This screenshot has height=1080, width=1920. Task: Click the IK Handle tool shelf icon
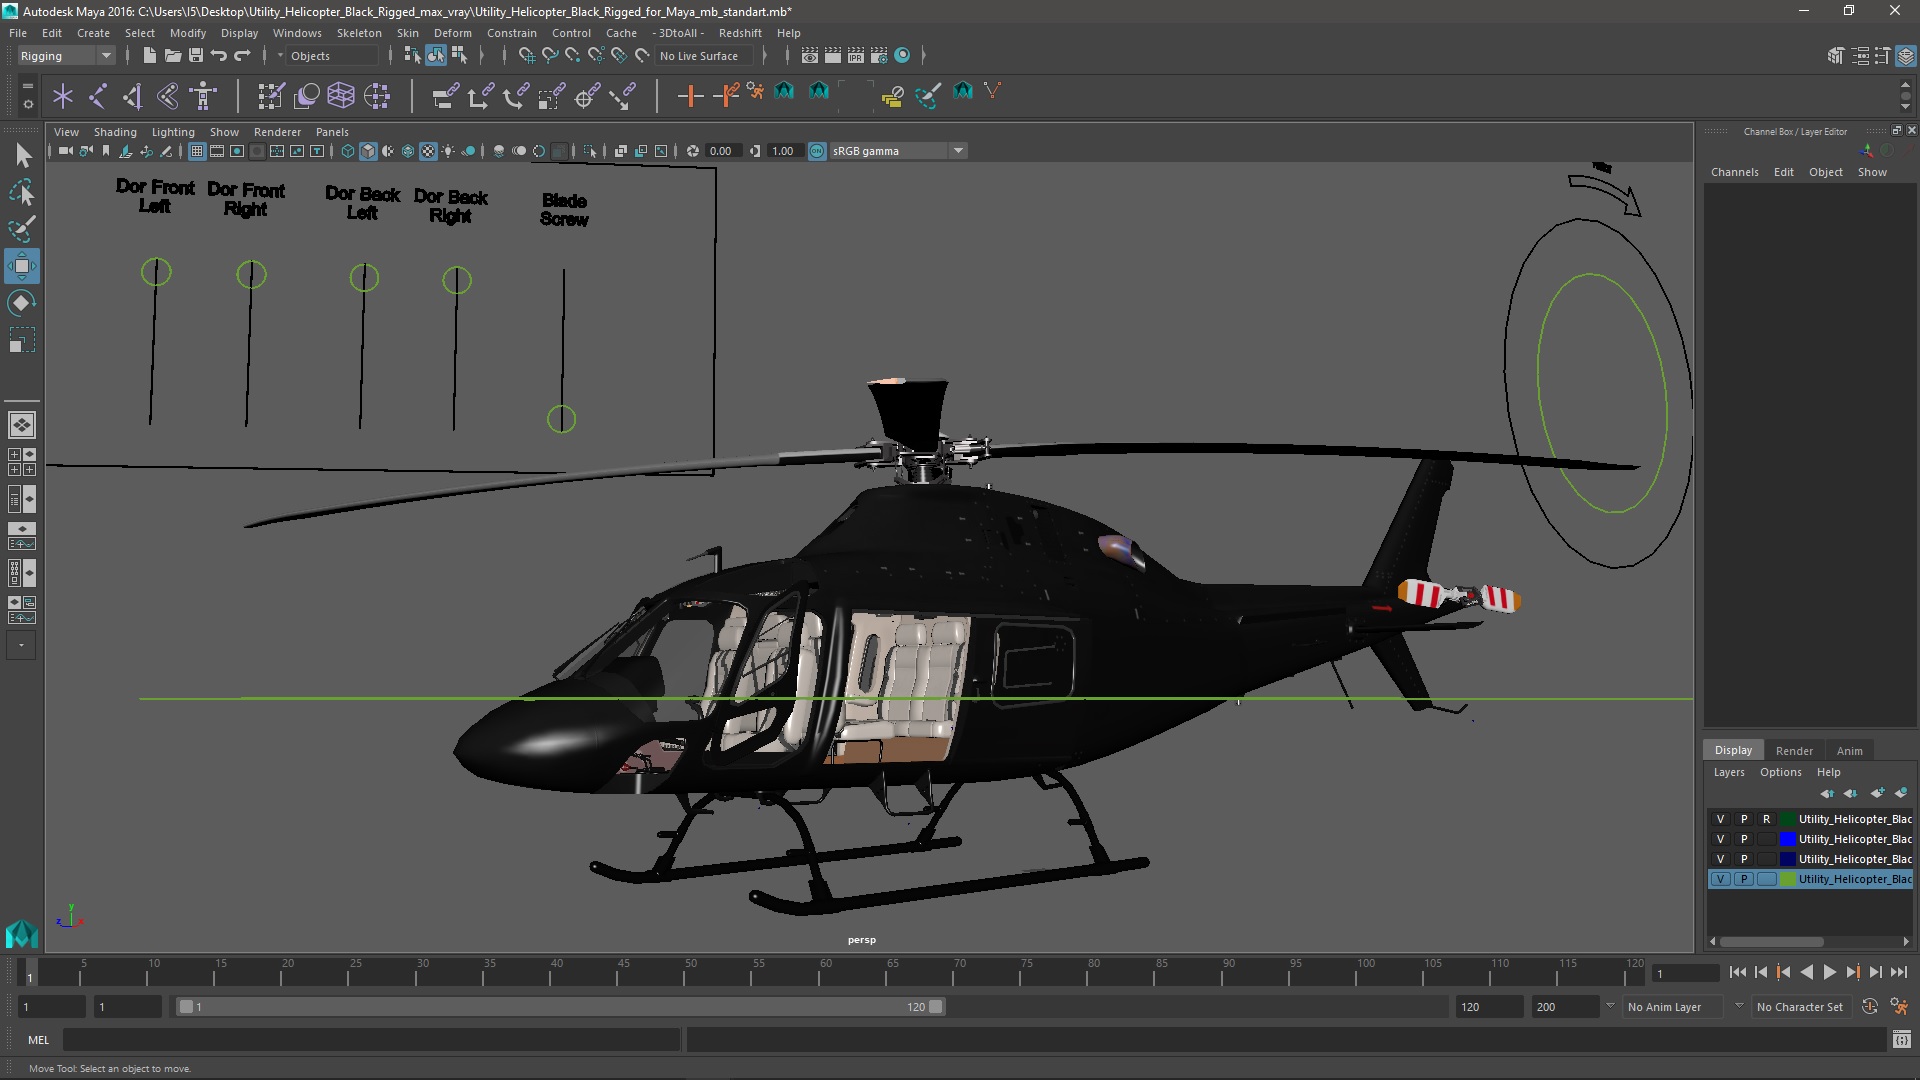133,96
